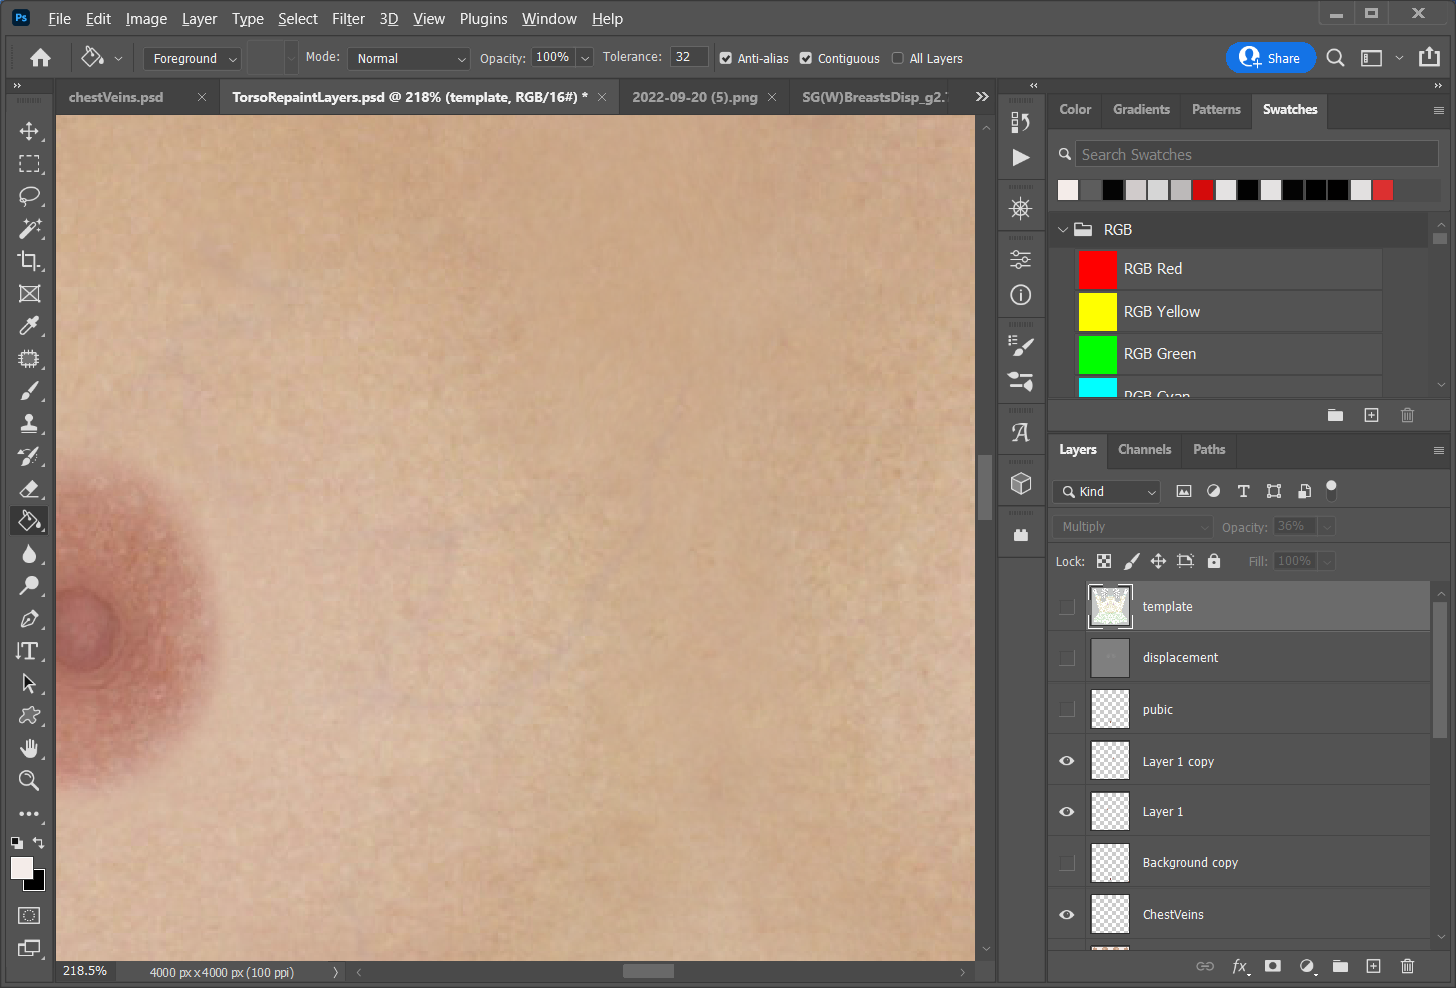Viewport: 1456px width, 988px height.
Task: Open the Plugins menu
Action: tap(483, 18)
